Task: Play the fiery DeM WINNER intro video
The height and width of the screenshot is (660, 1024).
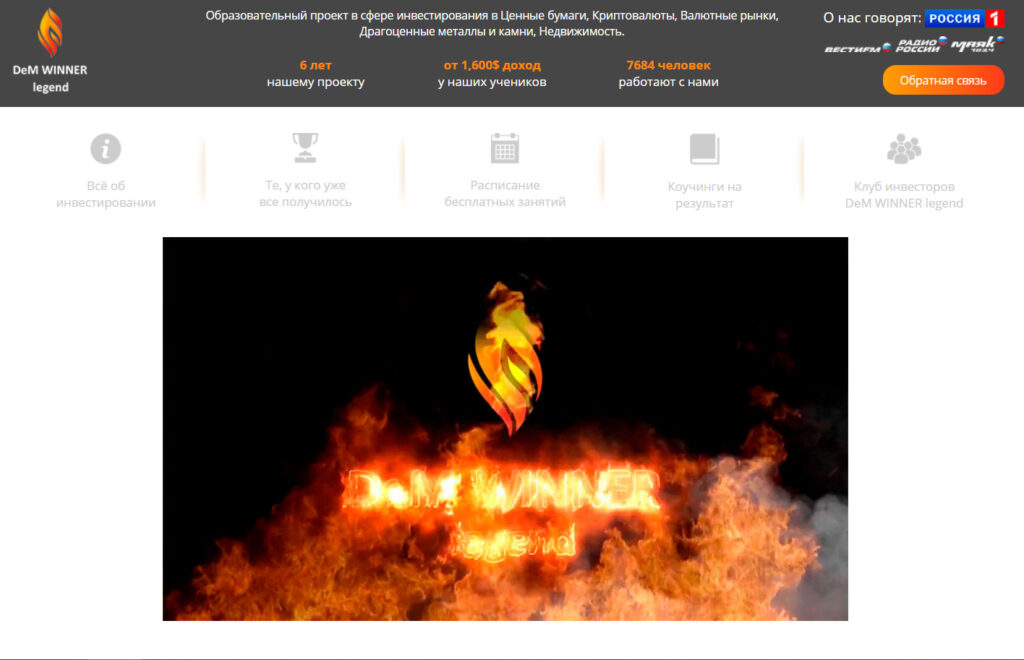Action: [505, 428]
